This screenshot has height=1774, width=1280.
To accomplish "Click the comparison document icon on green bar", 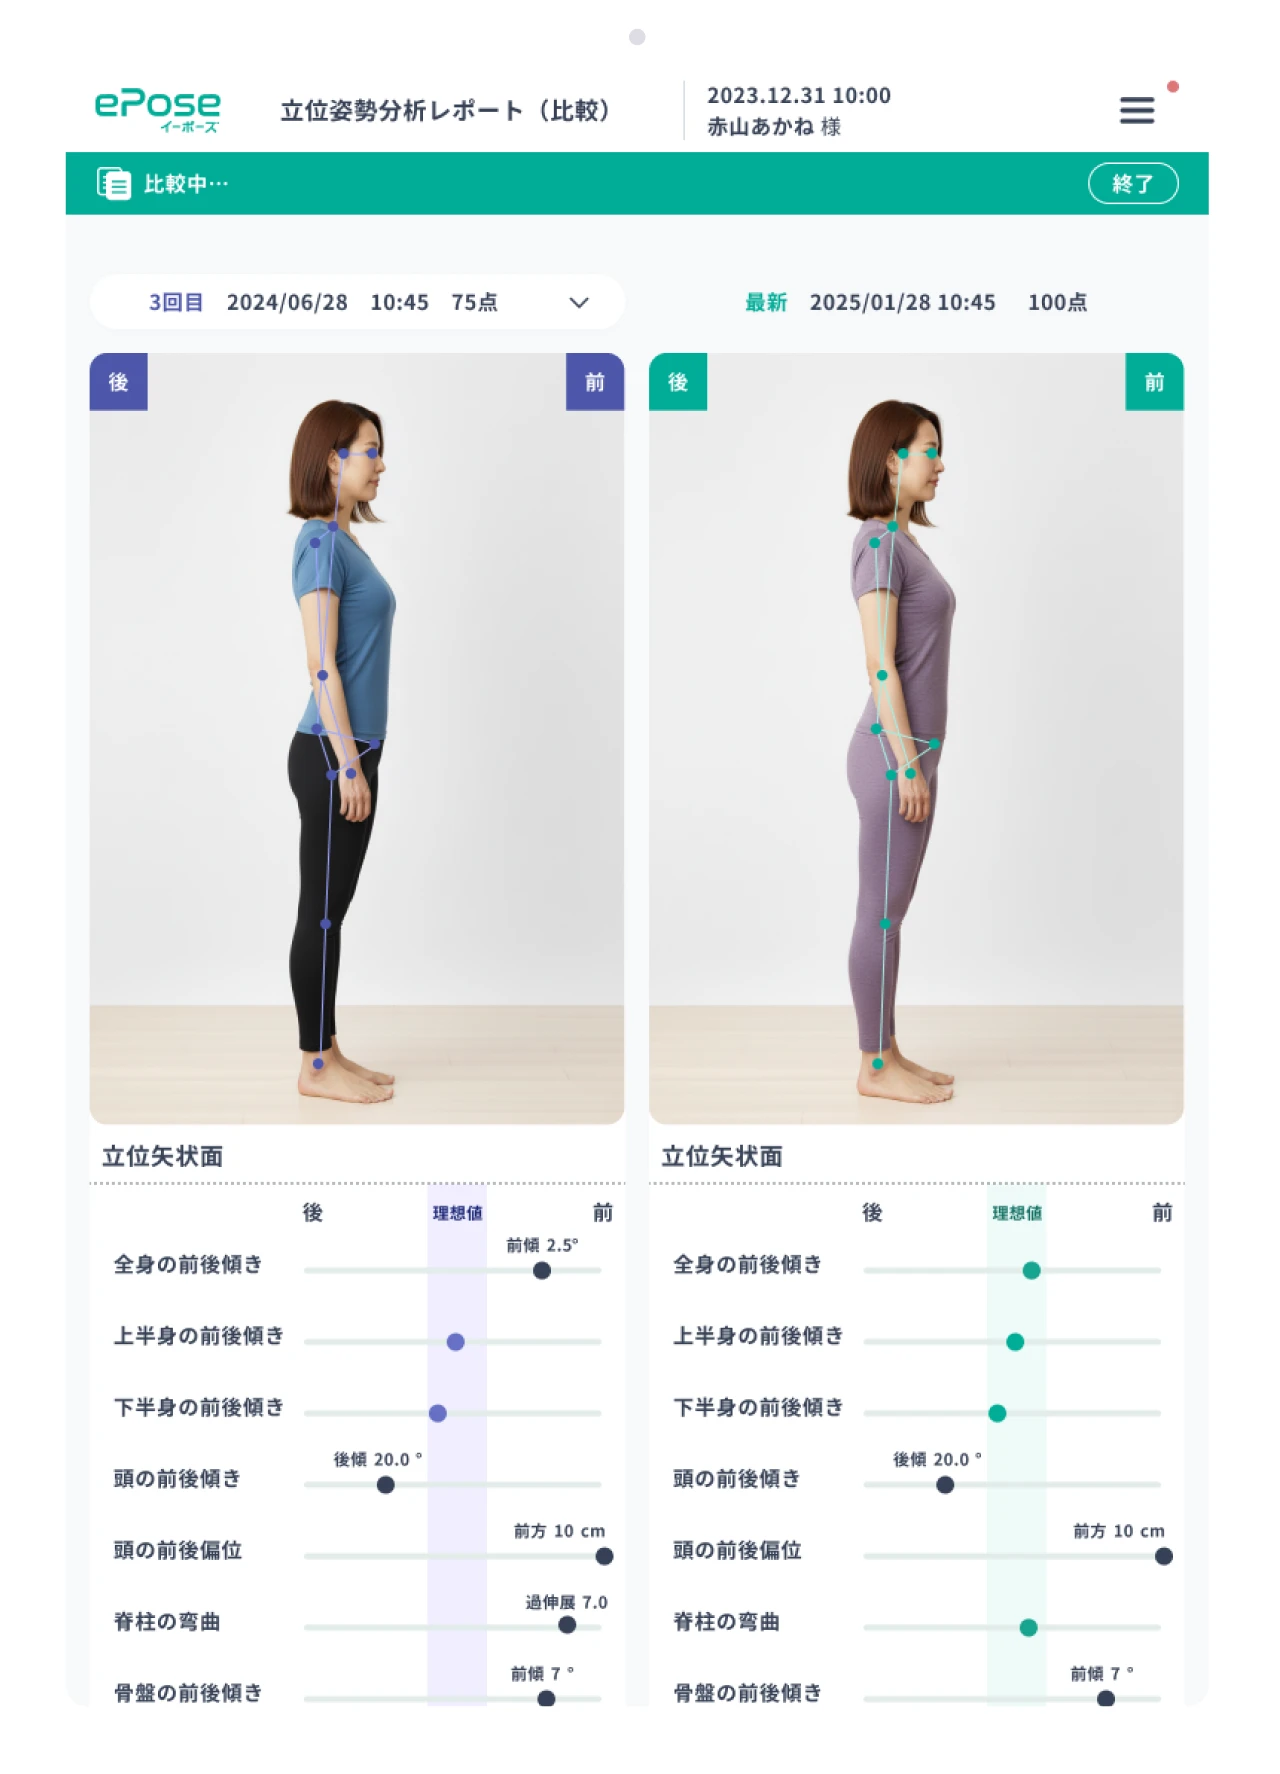I will coord(113,184).
